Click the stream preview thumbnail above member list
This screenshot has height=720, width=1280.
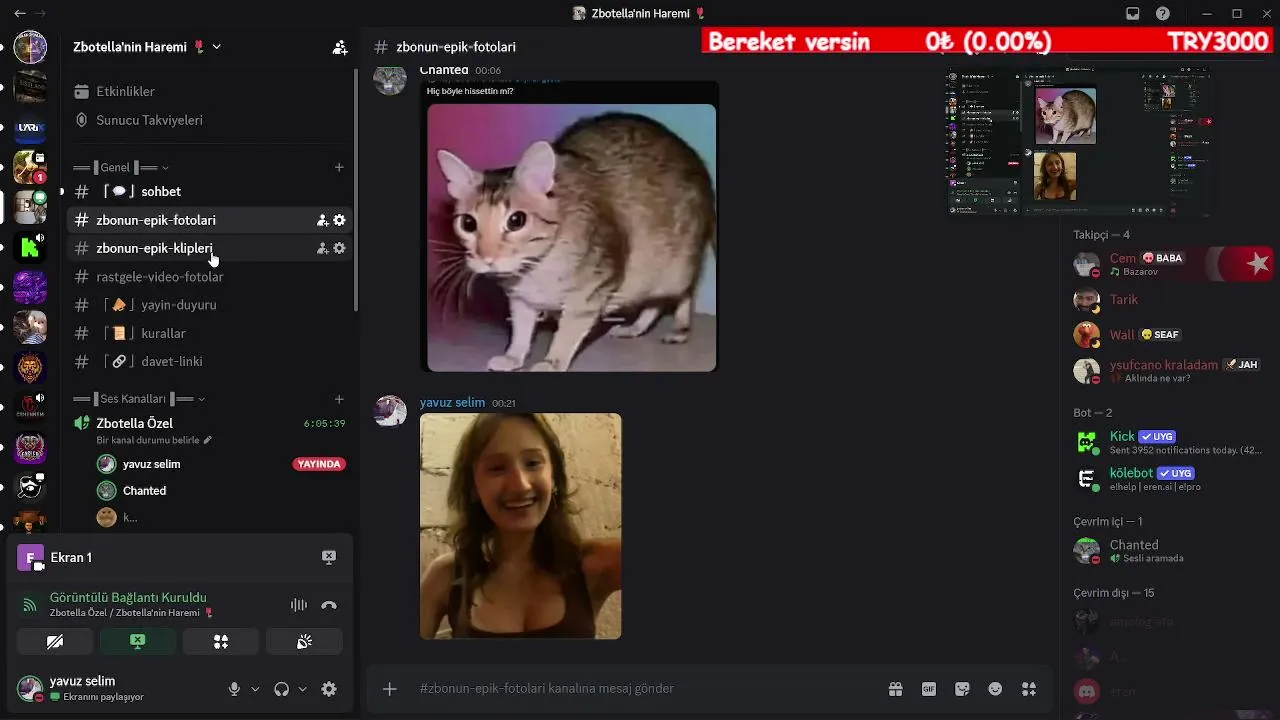[1078, 141]
